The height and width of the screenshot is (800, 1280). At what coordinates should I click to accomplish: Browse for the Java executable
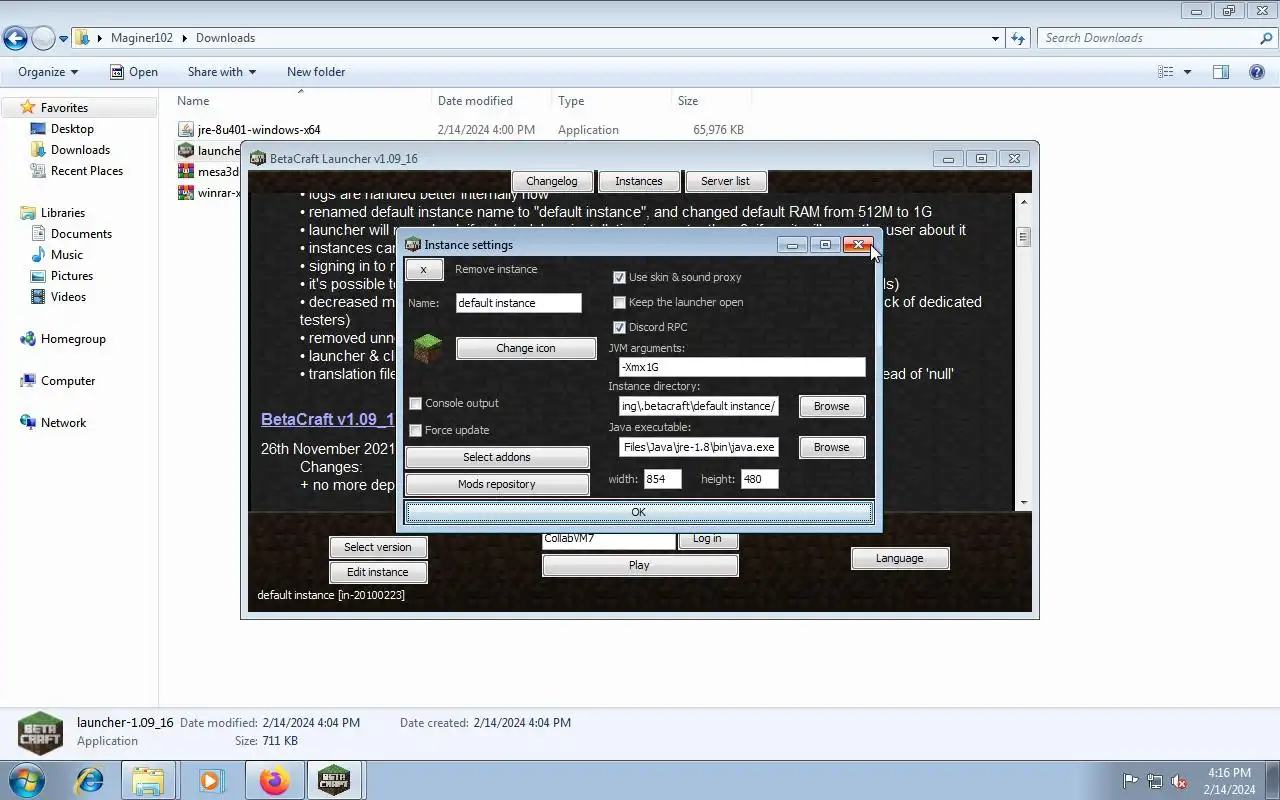pos(831,447)
